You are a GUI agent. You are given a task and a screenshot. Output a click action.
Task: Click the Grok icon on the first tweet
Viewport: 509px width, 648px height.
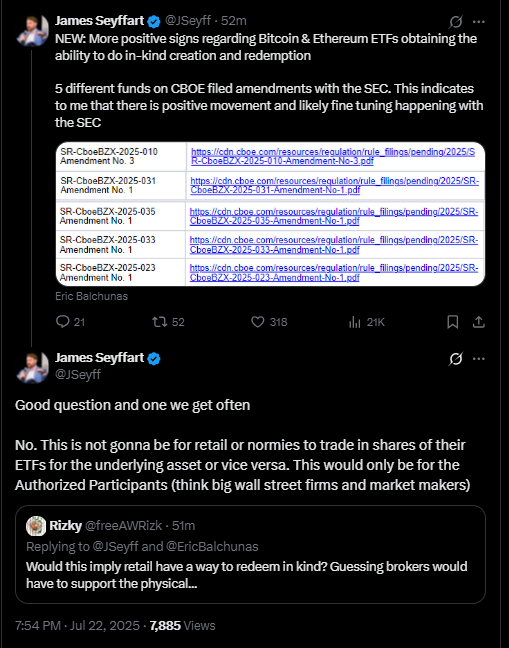click(456, 21)
